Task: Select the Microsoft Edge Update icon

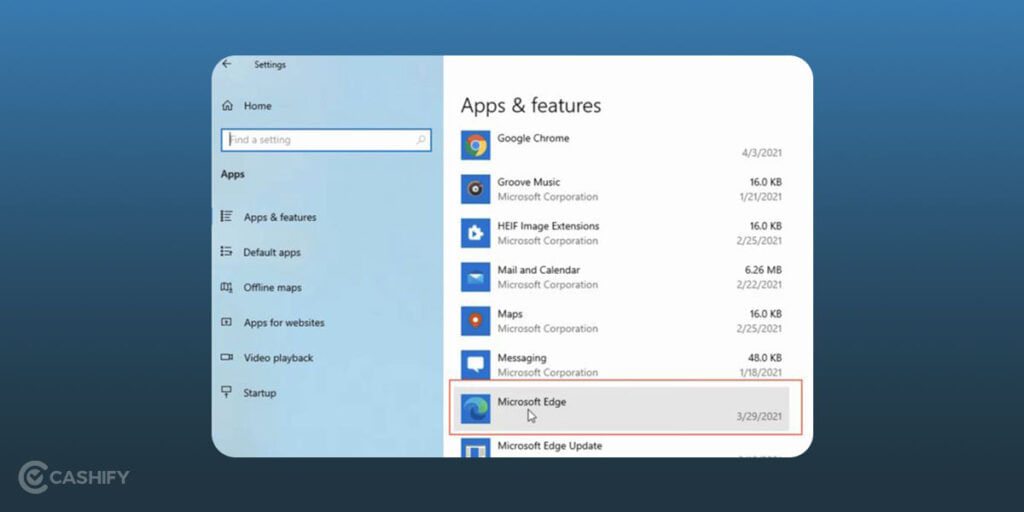Action: point(475,447)
